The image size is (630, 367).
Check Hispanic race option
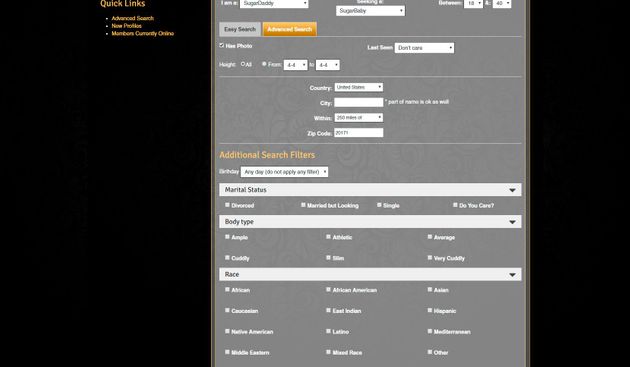click(430, 310)
